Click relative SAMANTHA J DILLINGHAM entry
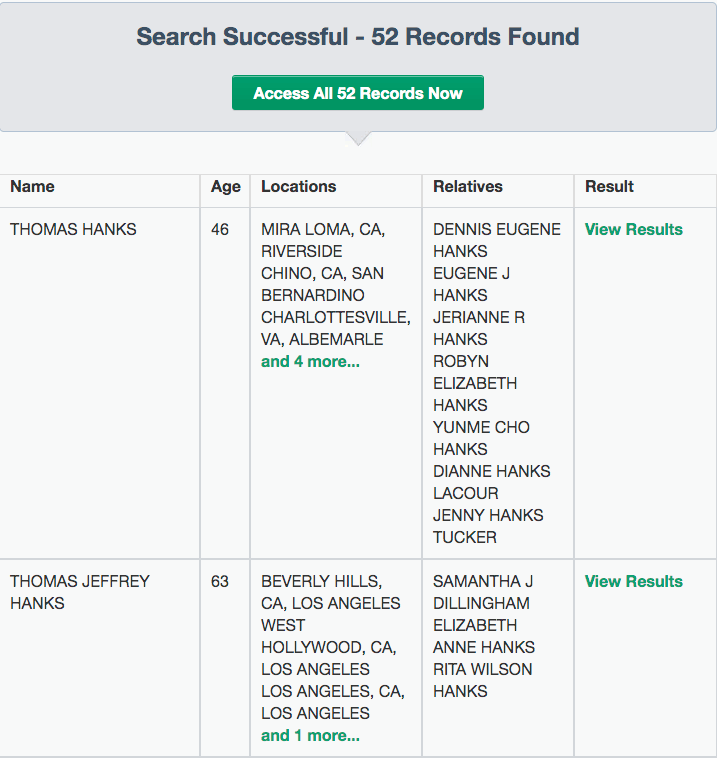This screenshot has width=717, height=758. pos(483,592)
